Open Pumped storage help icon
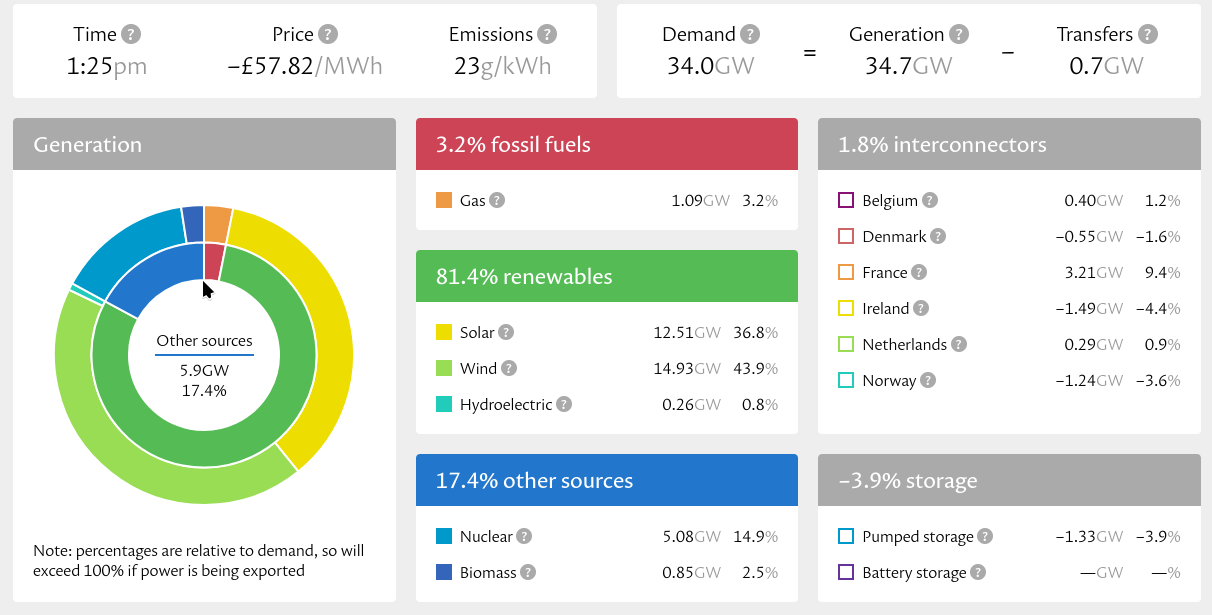Screen dimensions: 1212x615 [985, 536]
